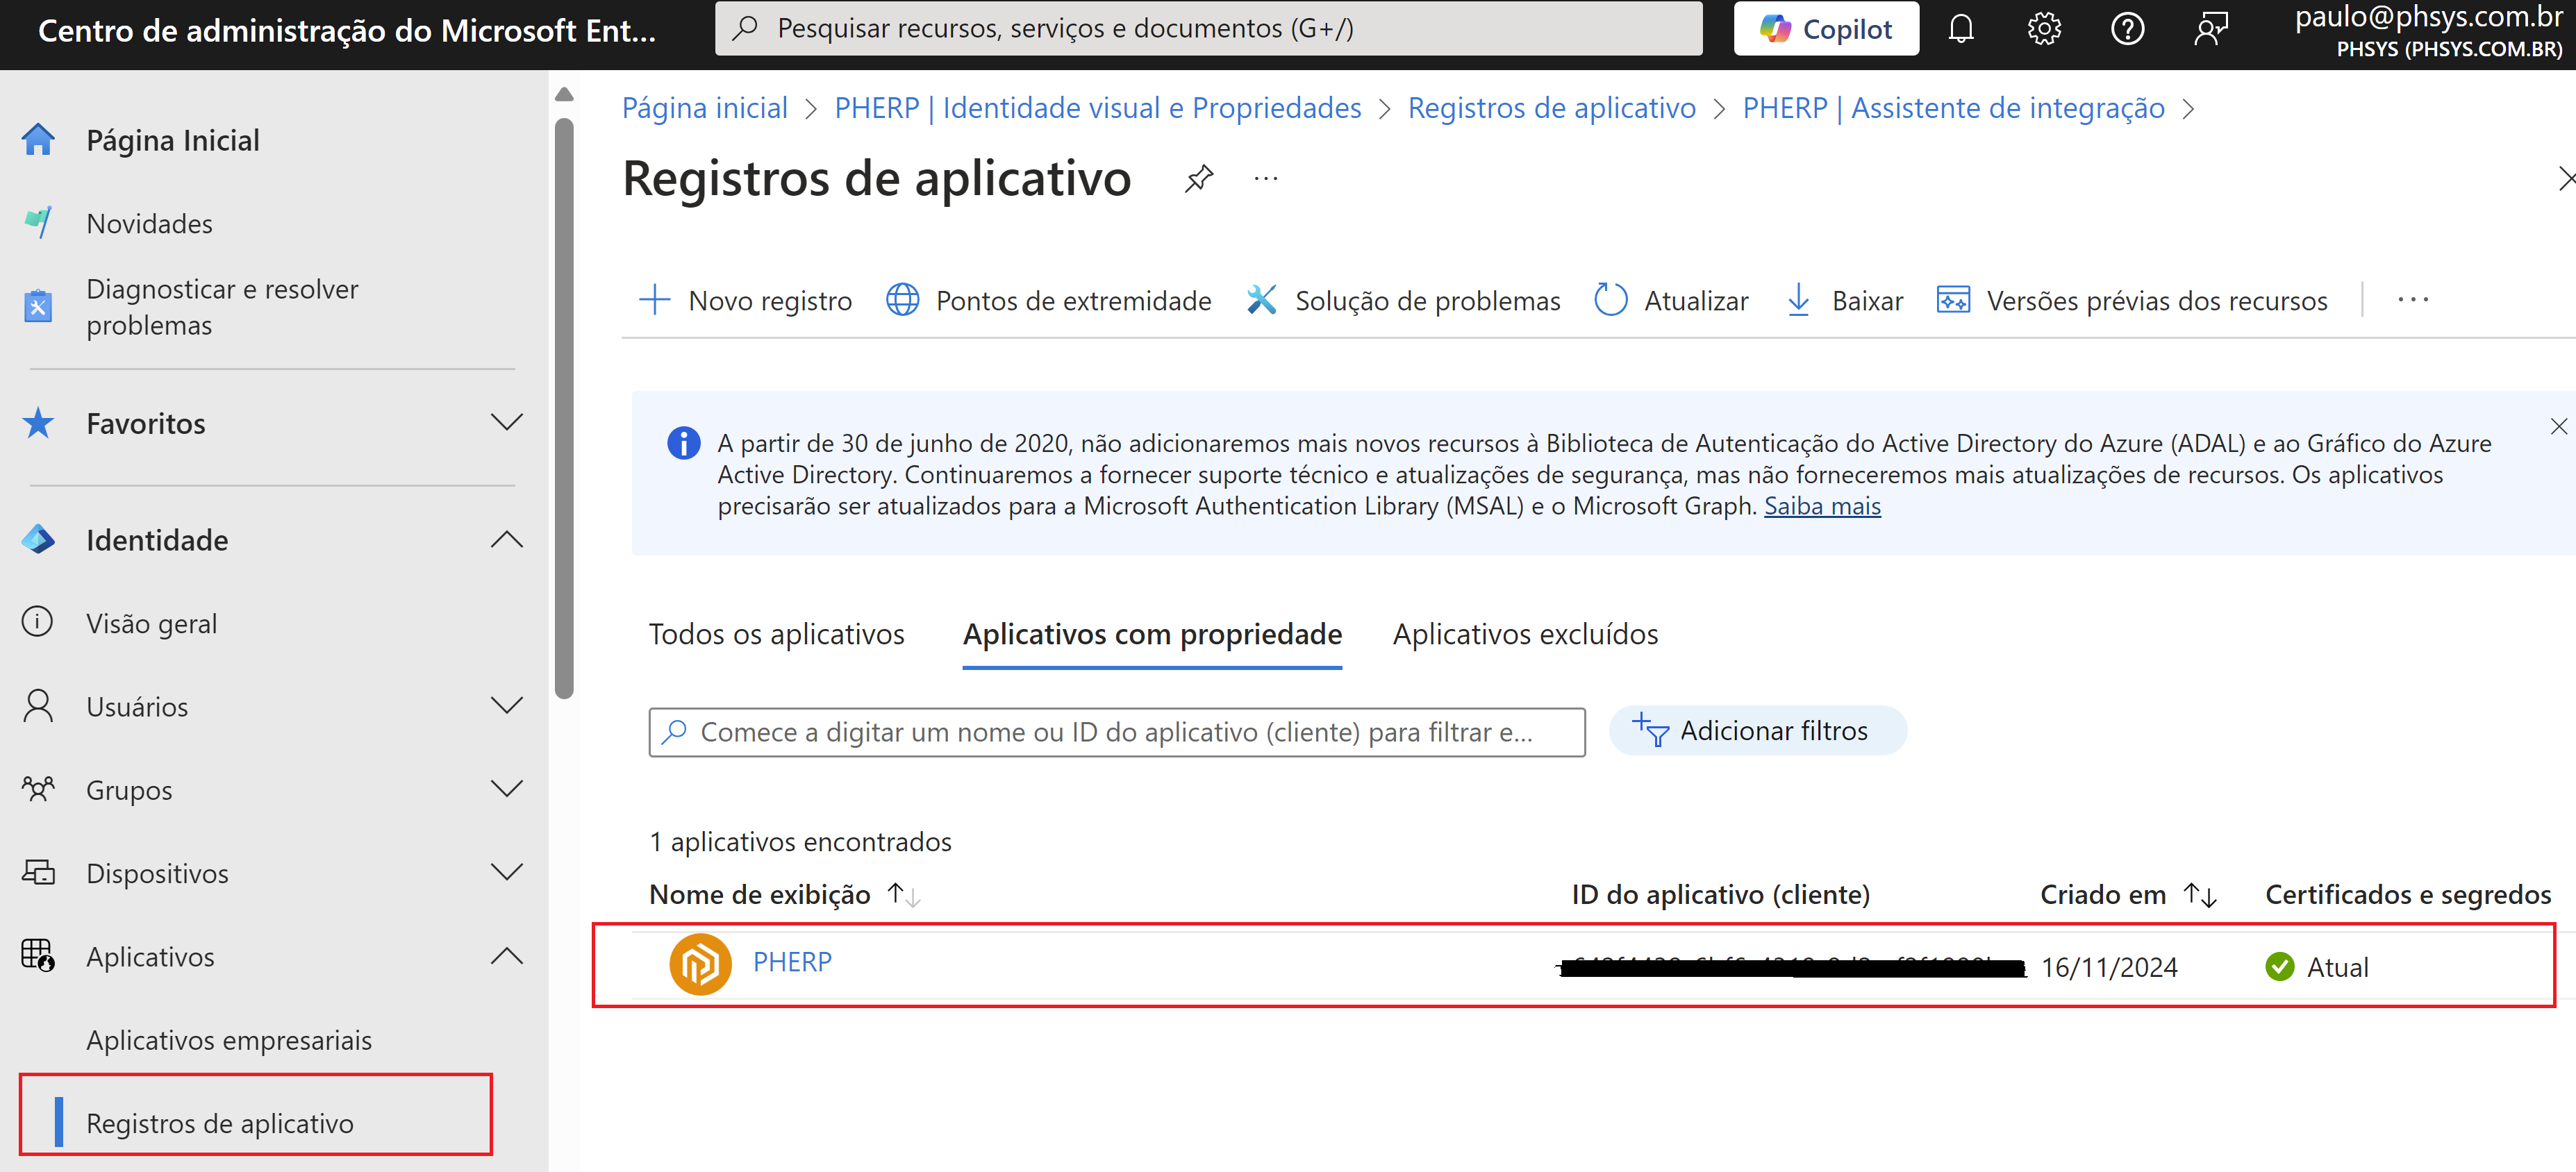Open the page title ellipsis menu
Viewport: 2576px width, 1172px height.
pyautogui.click(x=1265, y=179)
